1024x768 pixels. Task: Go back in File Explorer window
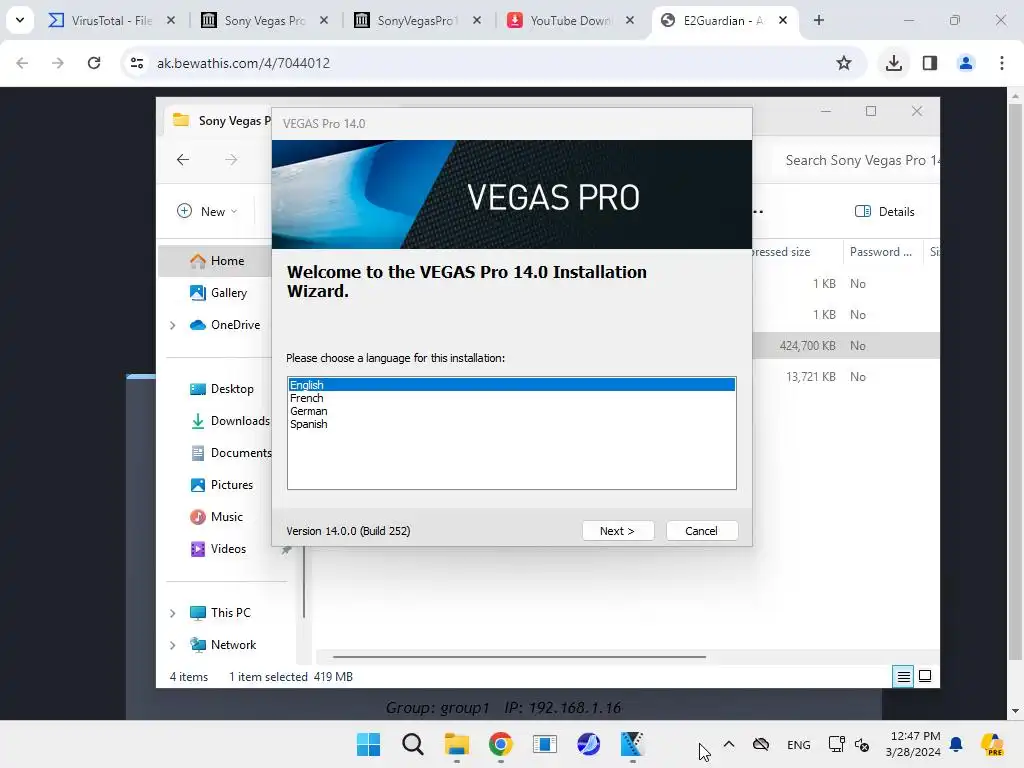[183, 159]
